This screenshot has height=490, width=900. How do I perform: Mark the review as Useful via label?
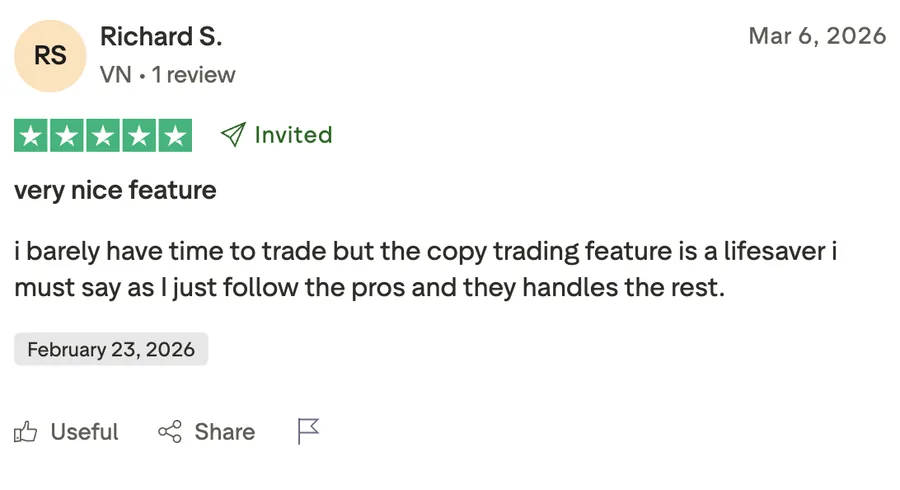pyautogui.click(x=84, y=432)
